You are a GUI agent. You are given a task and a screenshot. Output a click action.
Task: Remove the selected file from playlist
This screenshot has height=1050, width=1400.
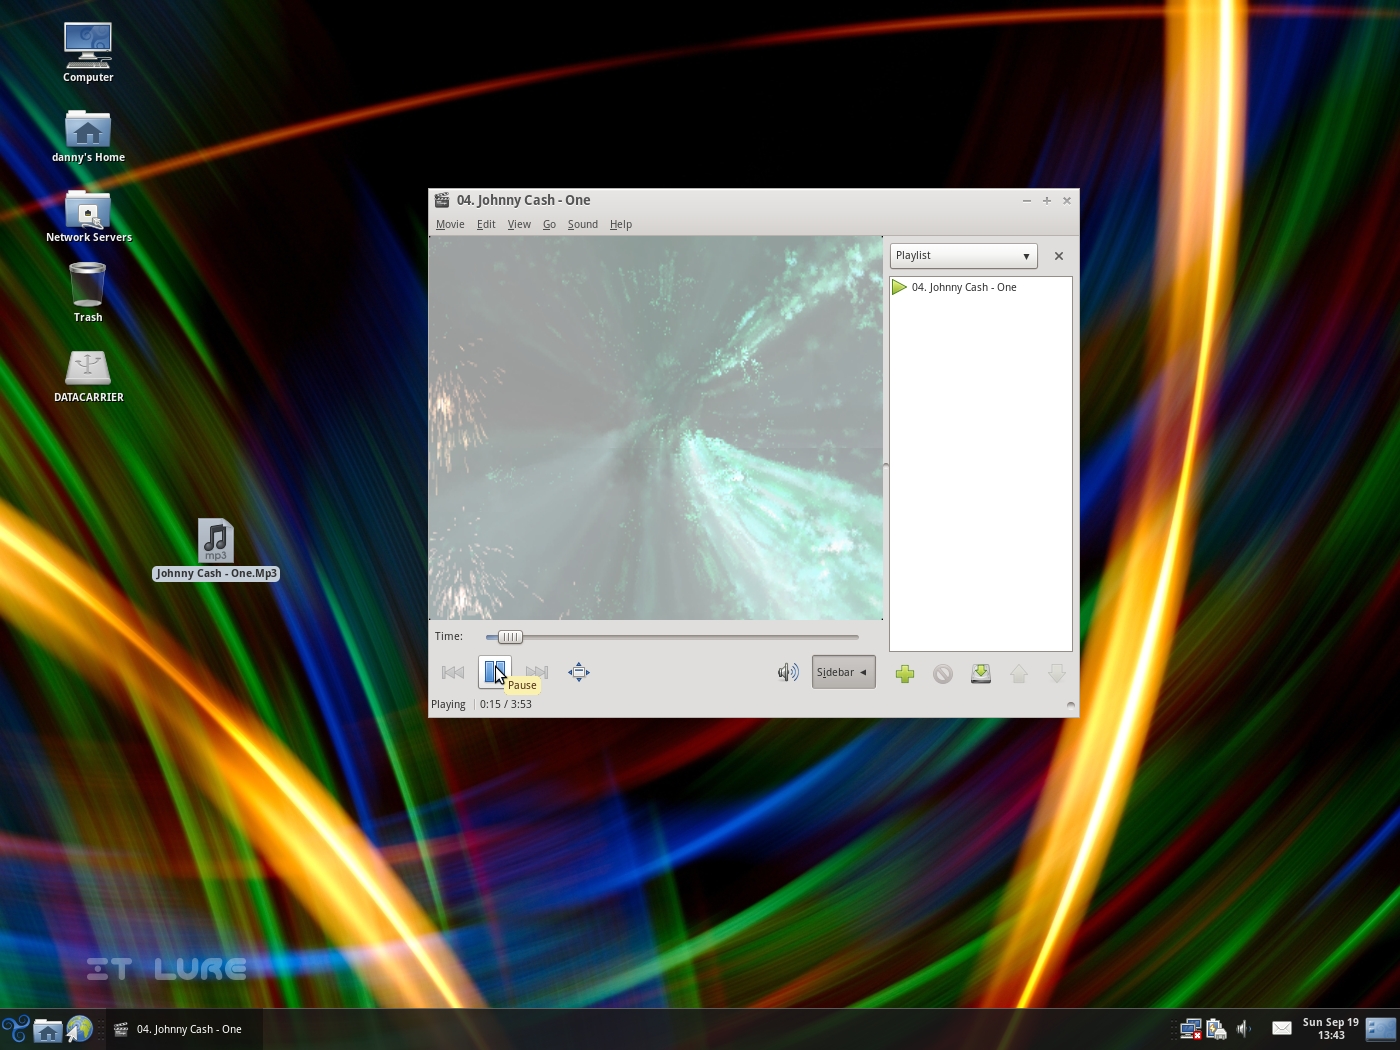tap(943, 674)
